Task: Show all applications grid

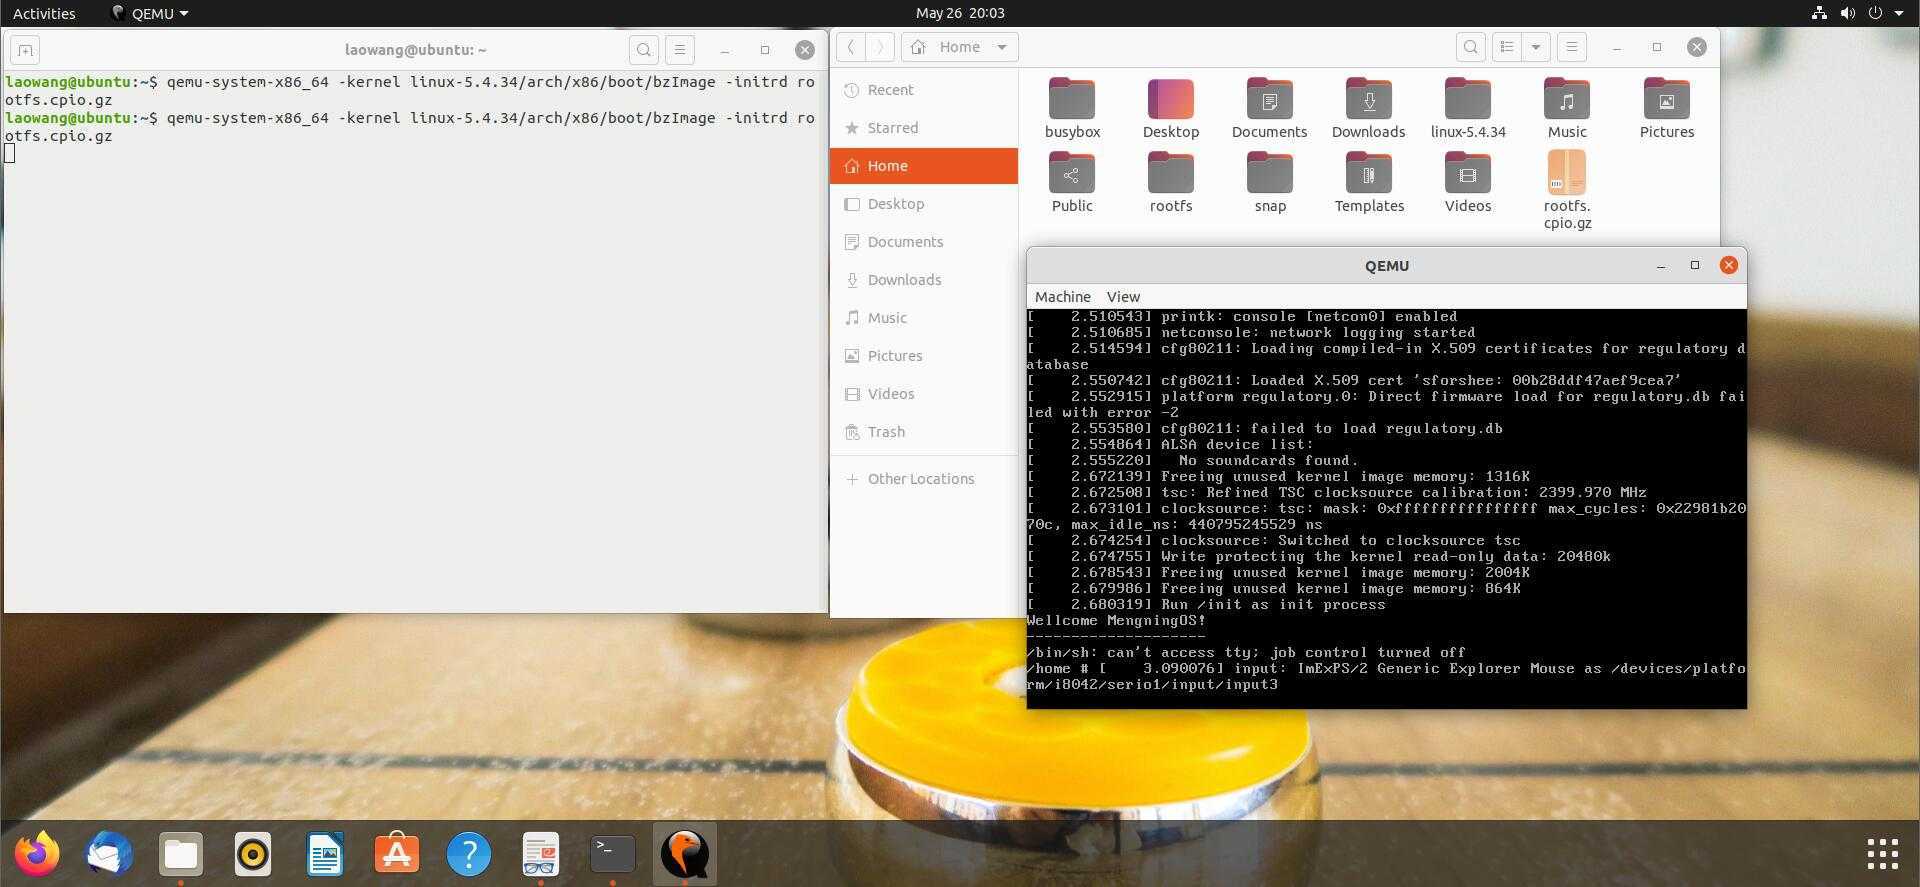Action: [x=1882, y=854]
